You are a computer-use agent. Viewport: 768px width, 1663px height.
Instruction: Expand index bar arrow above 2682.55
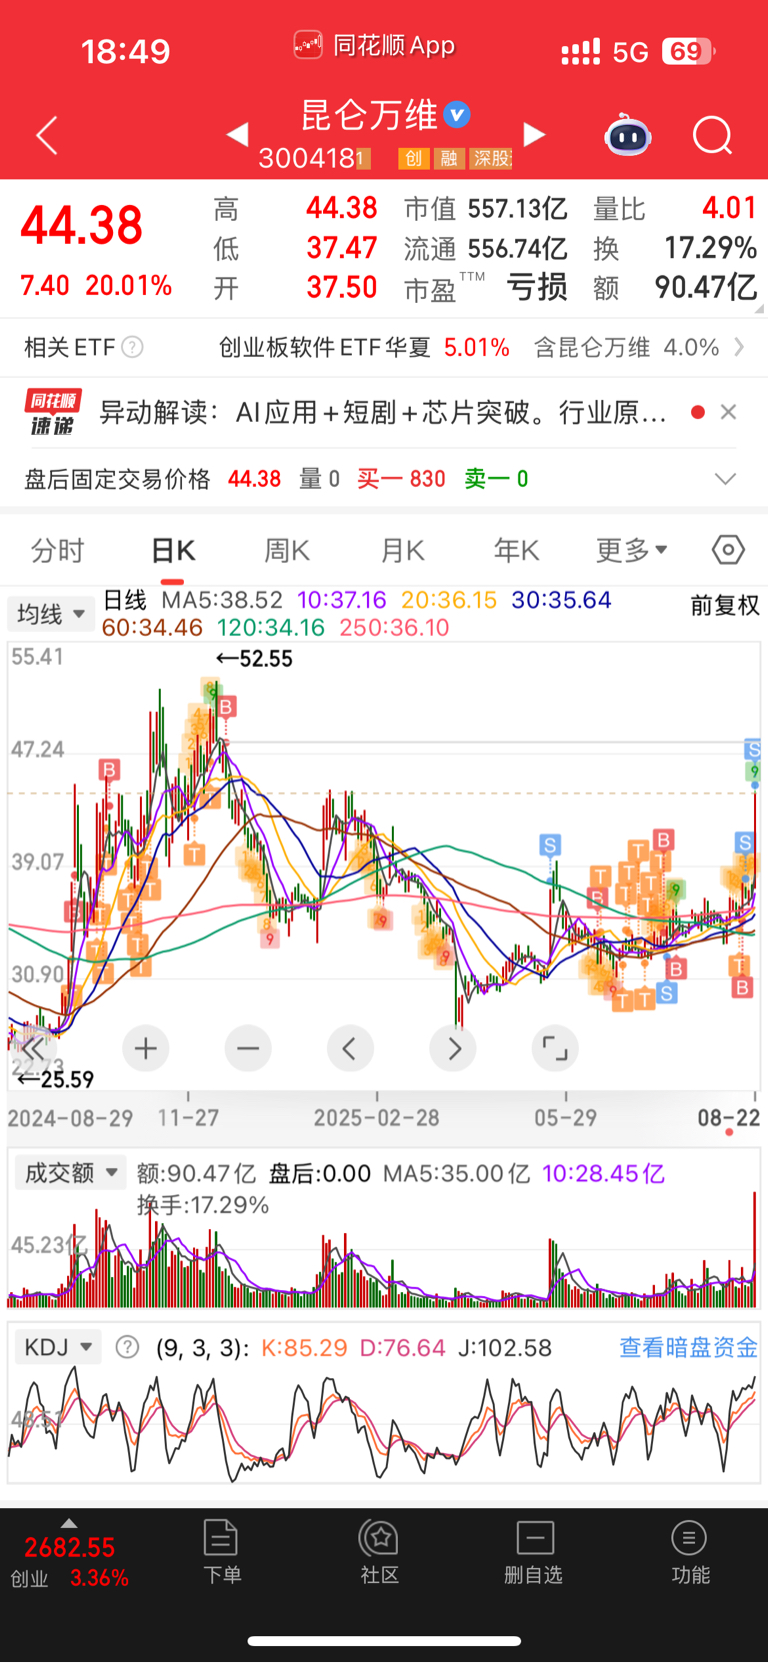coord(69,1523)
